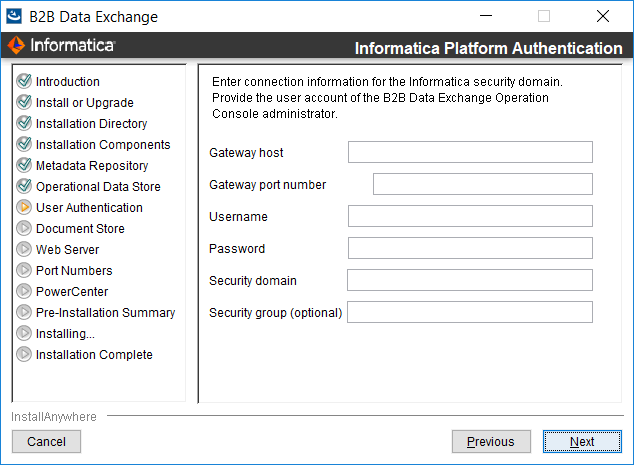Select Pre-Installation Summary in step list
The height and width of the screenshot is (465, 634).
pyautogui.click(x=105, y=312)
